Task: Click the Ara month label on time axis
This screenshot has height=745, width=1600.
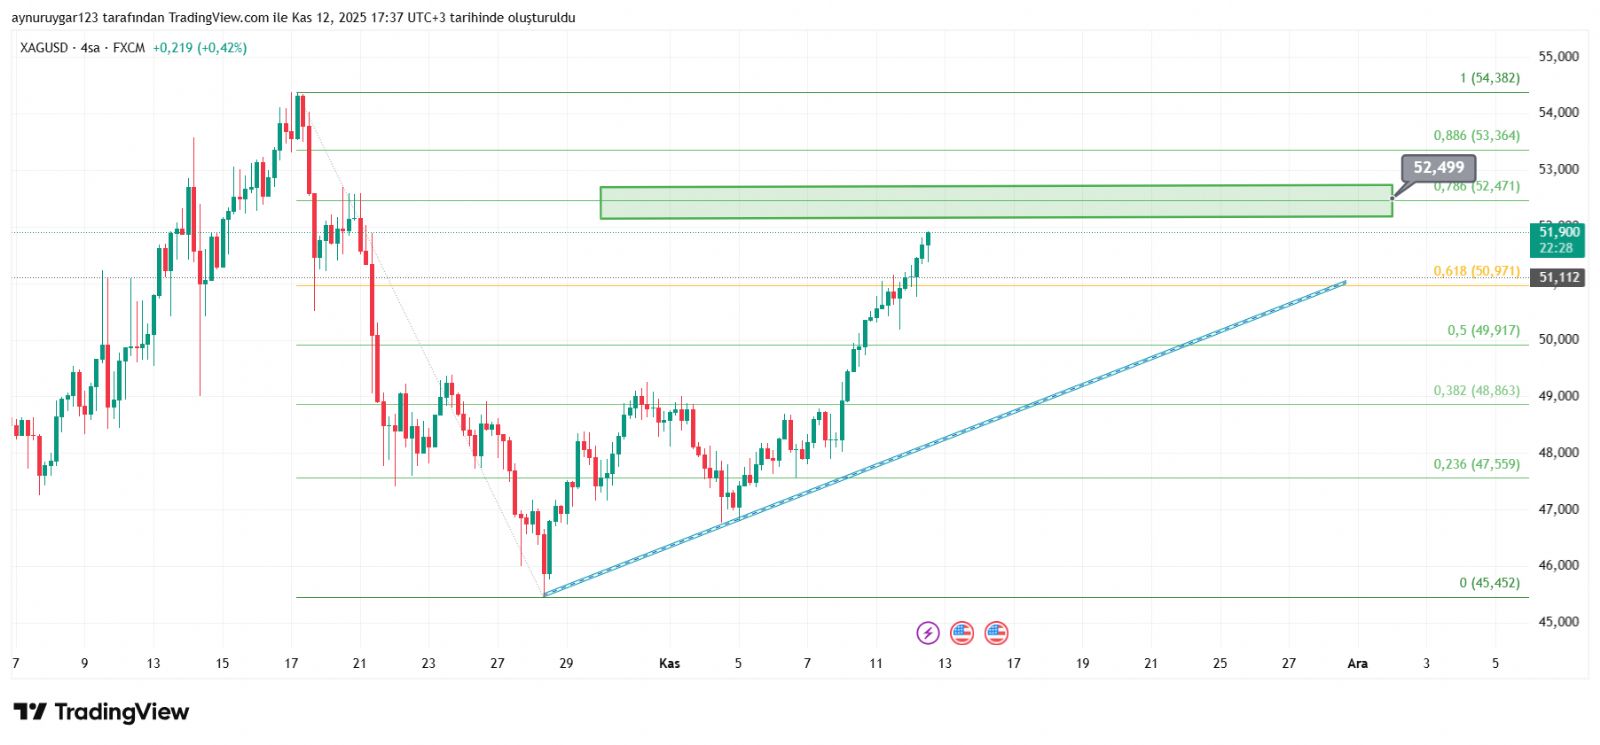Action: [x=1357, y=663]
